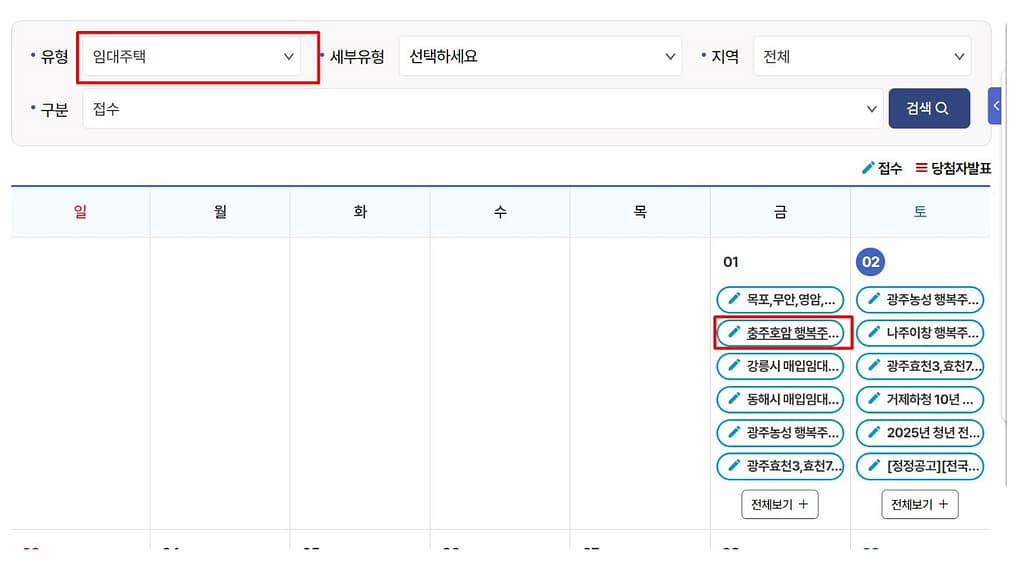Click 전체보기 + under Saturday 02

tap(920, 505)
